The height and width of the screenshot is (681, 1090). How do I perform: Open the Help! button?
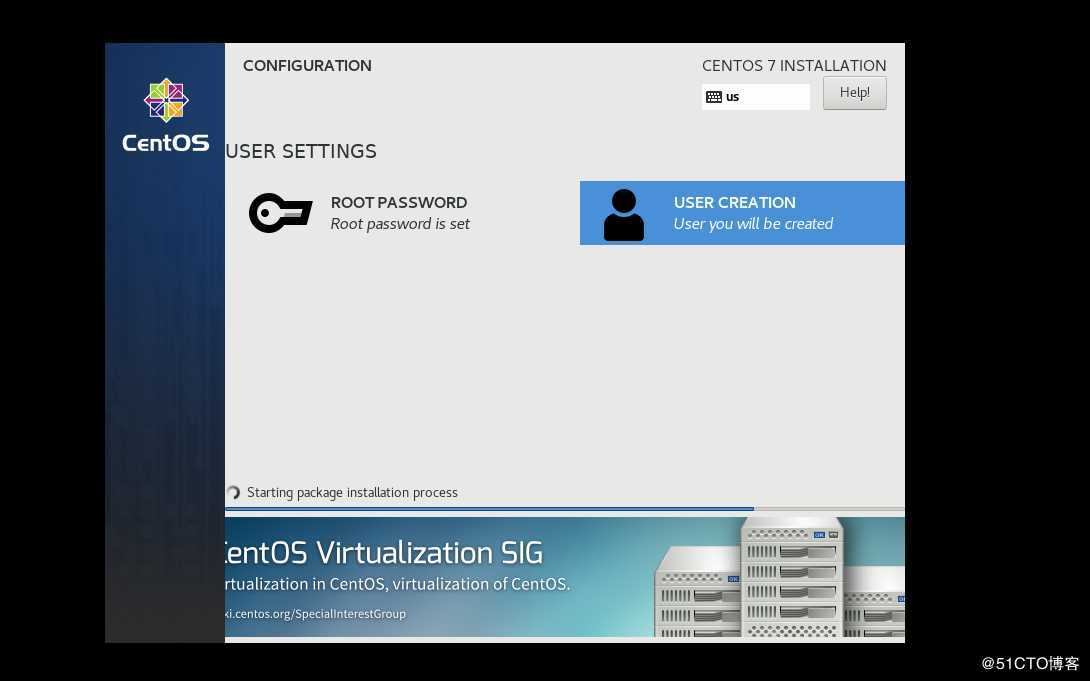coord(854,92)
